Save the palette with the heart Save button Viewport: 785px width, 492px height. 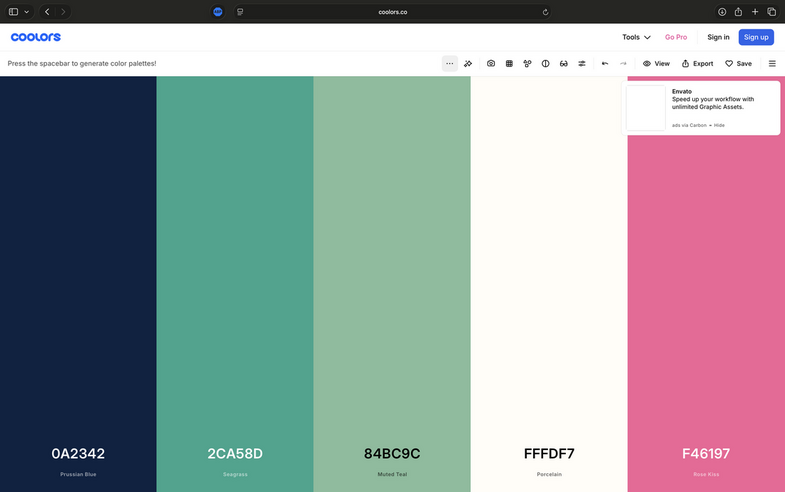point(738,63)
